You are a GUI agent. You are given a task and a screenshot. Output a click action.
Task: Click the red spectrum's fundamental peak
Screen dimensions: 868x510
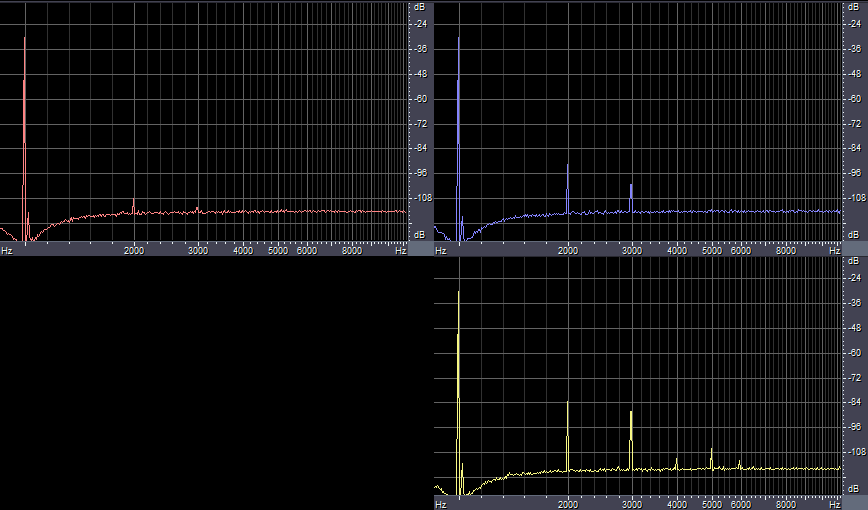click(x=24, y=138)
